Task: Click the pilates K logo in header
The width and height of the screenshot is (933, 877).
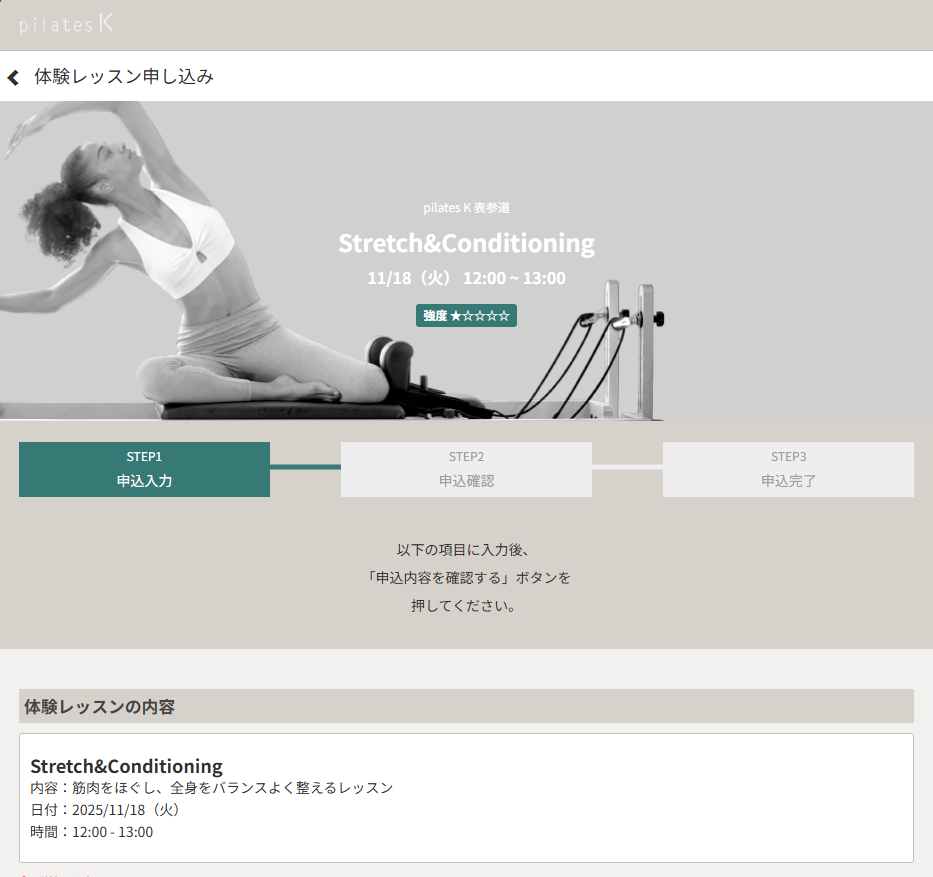Action: 66,24
